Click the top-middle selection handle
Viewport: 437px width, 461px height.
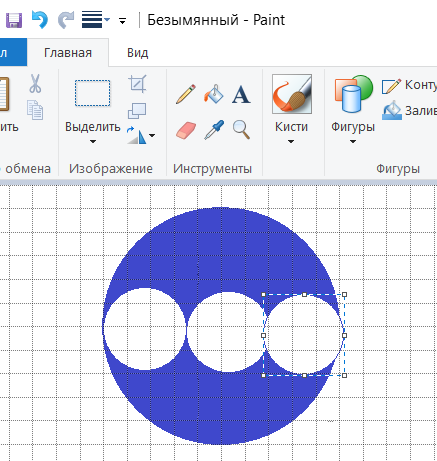[304, 295]
